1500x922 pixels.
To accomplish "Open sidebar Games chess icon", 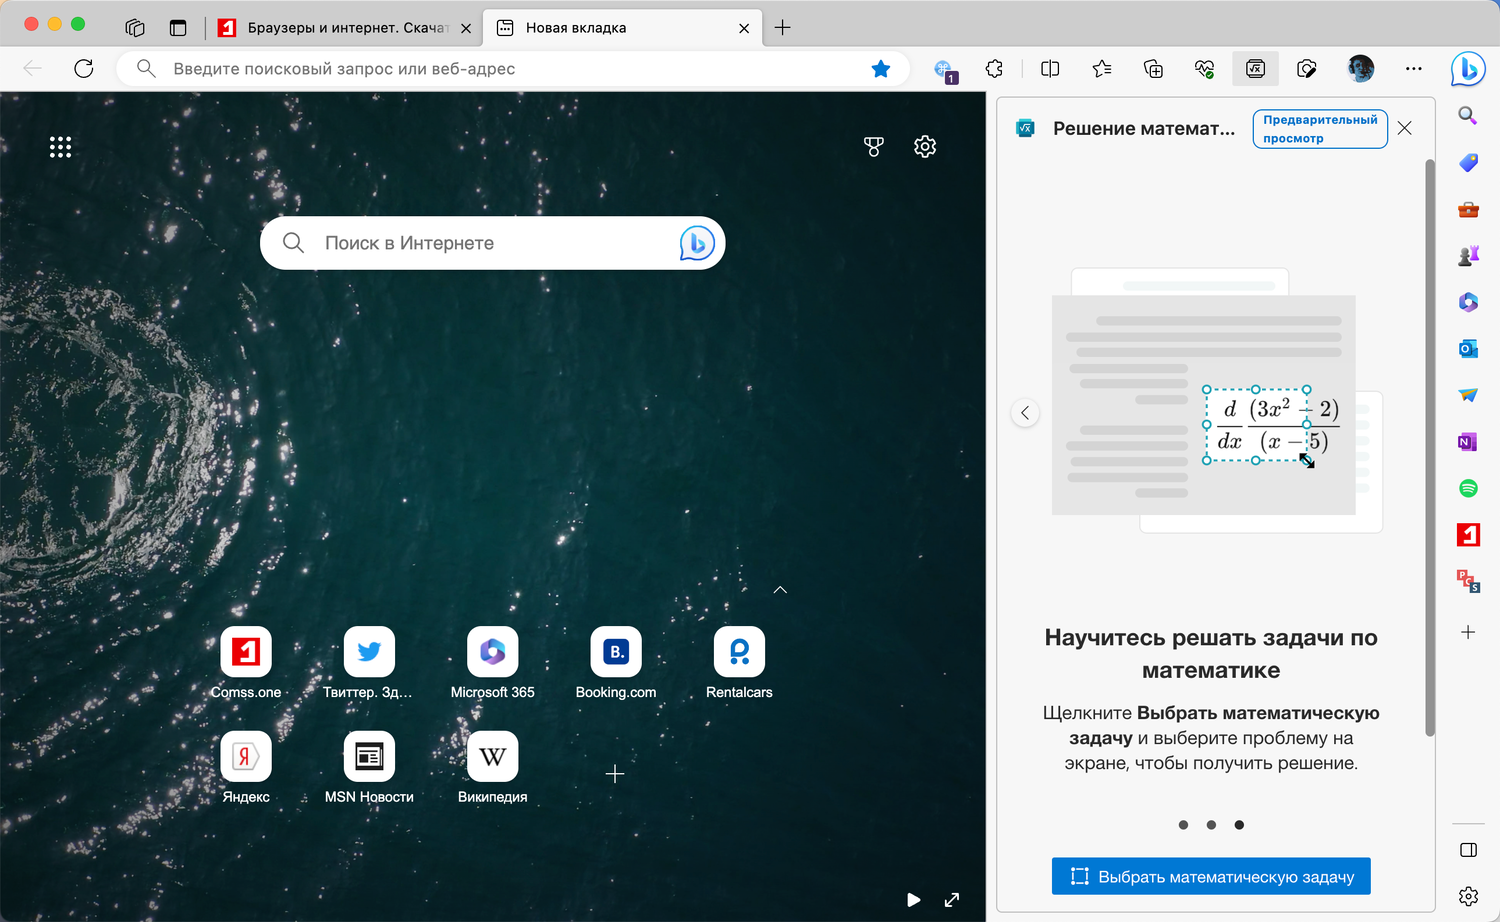I will tap(1468, 255).
